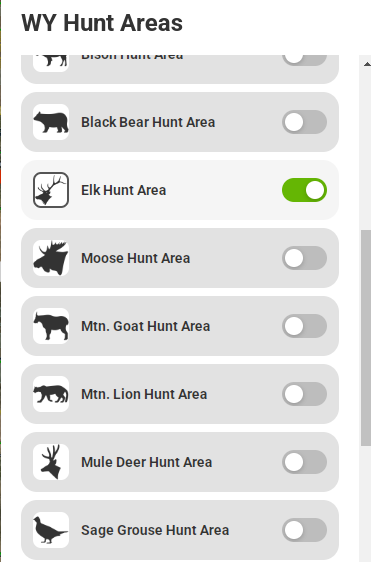Select the Mule Deer Hunt Area label
Viewport: 371px width, 562px height.
pos(147,462)
